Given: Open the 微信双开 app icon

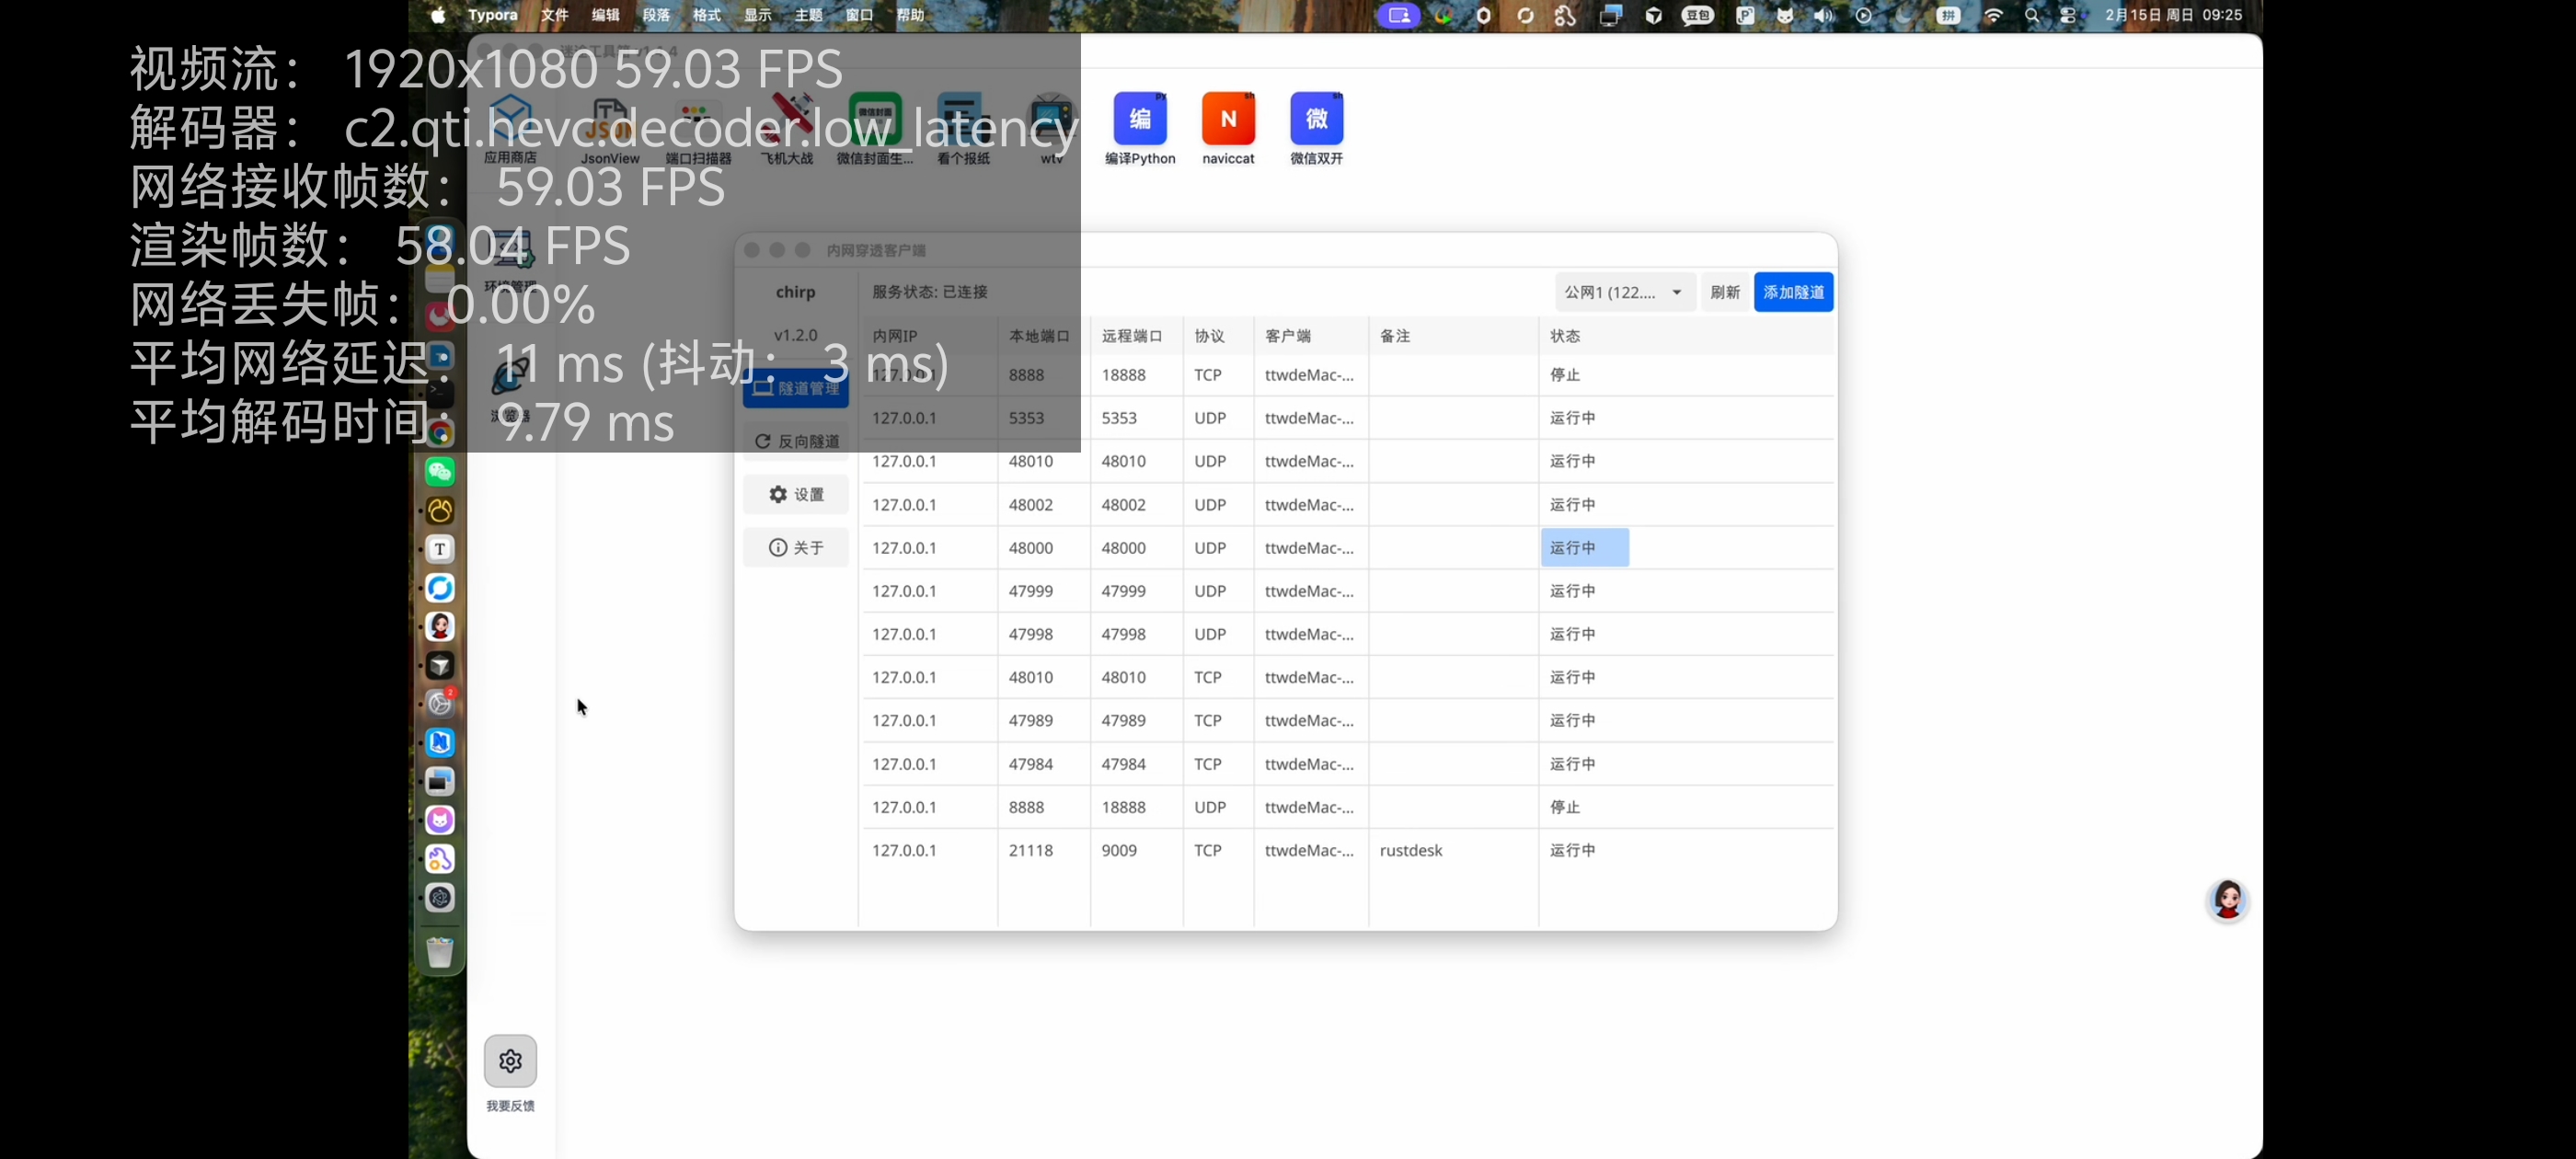Looking at the screenshot, I should pos(1316,119).
